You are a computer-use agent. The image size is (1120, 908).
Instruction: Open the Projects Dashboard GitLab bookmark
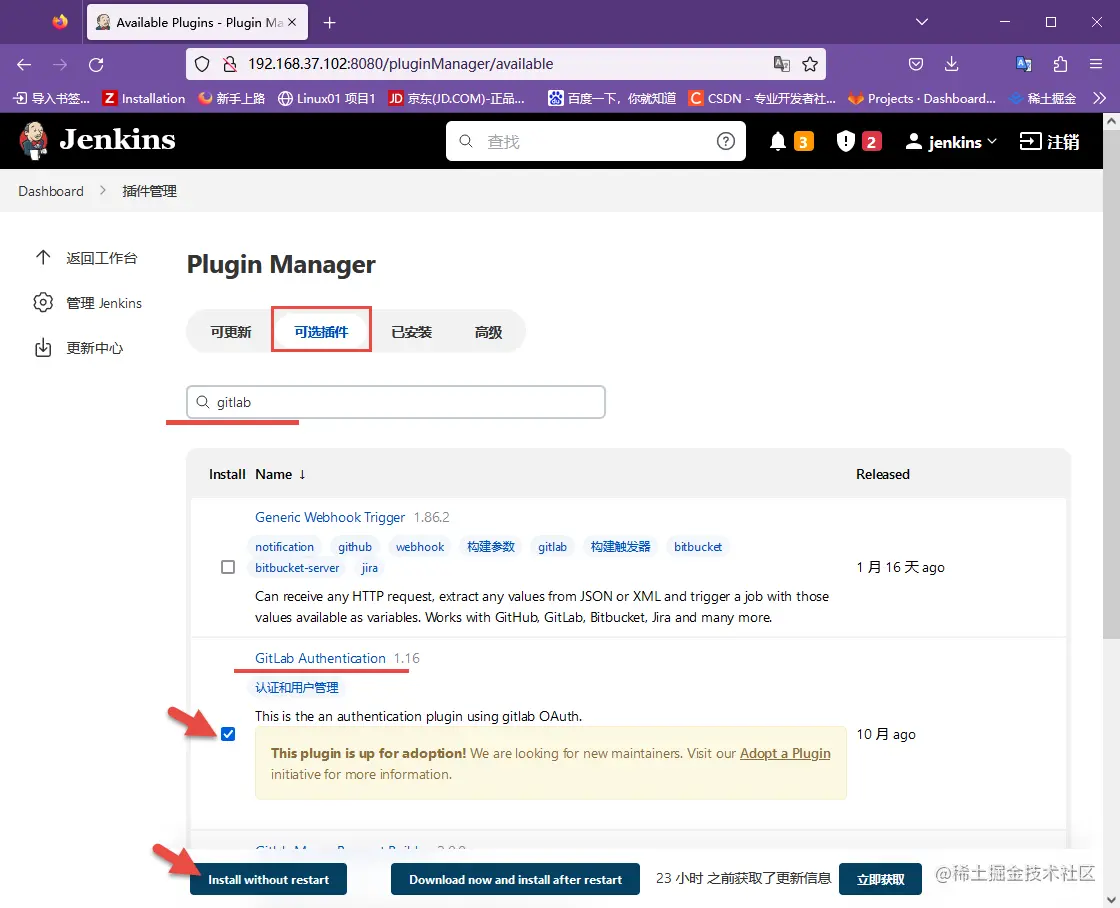click(x=921, y=98)
